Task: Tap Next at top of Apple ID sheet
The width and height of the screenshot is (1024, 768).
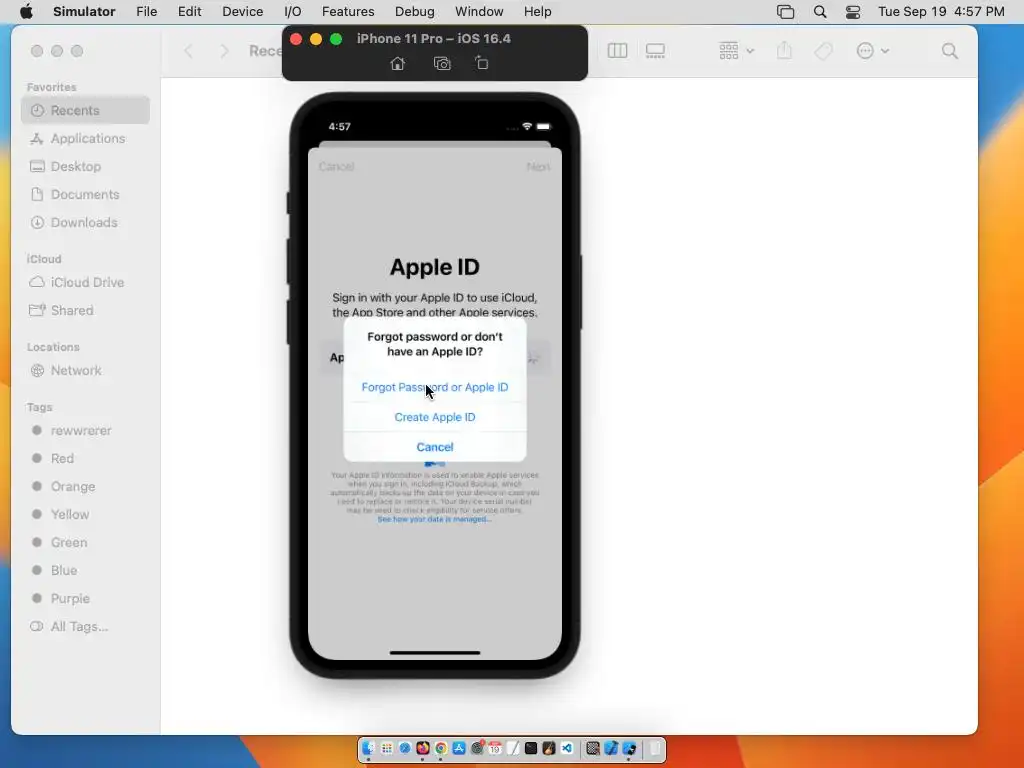Action: coord(538,167)
